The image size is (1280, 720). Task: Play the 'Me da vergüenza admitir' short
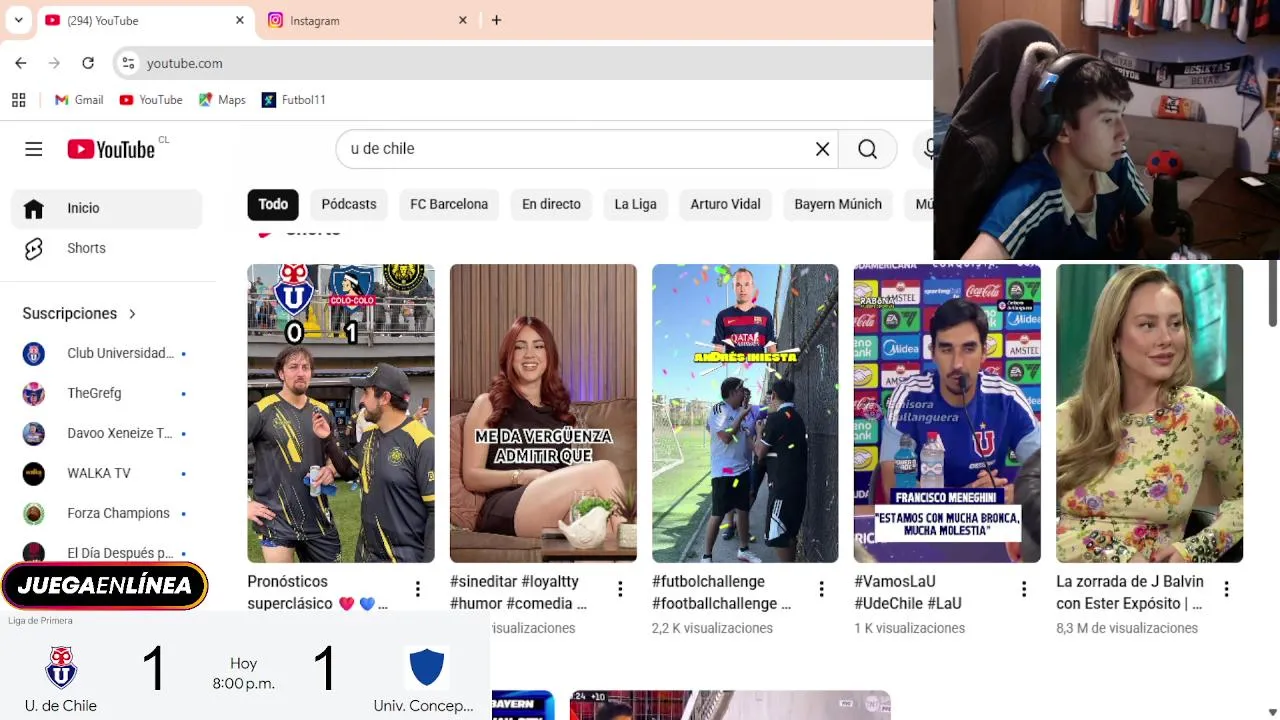coord(543,413)
